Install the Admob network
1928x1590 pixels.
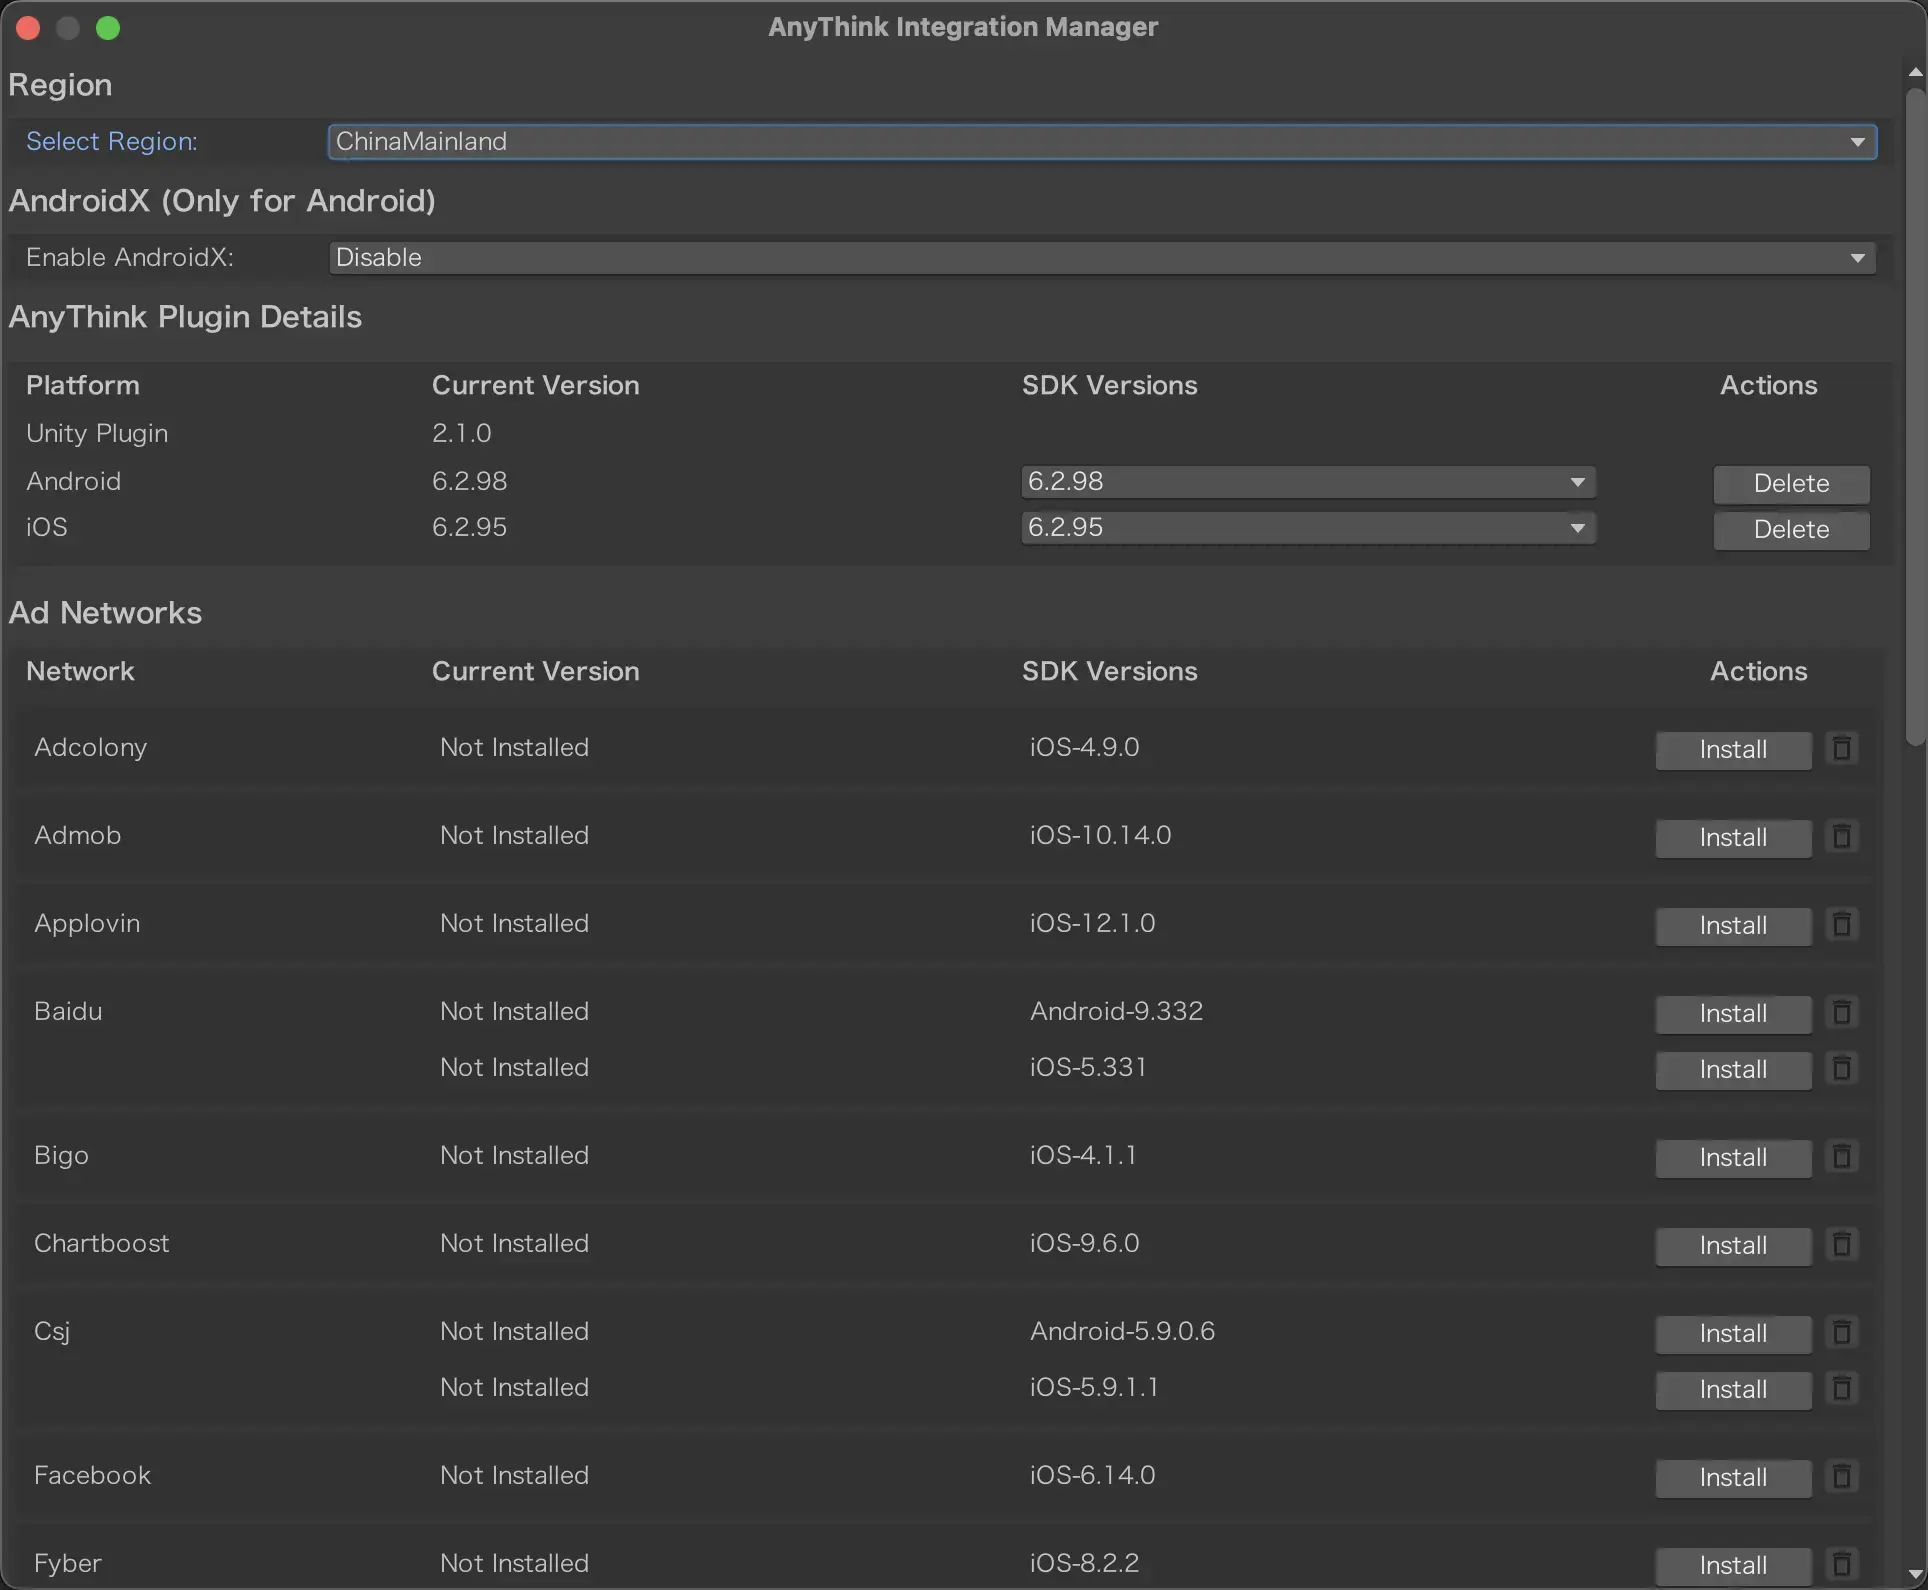[x=1733, y=837]
